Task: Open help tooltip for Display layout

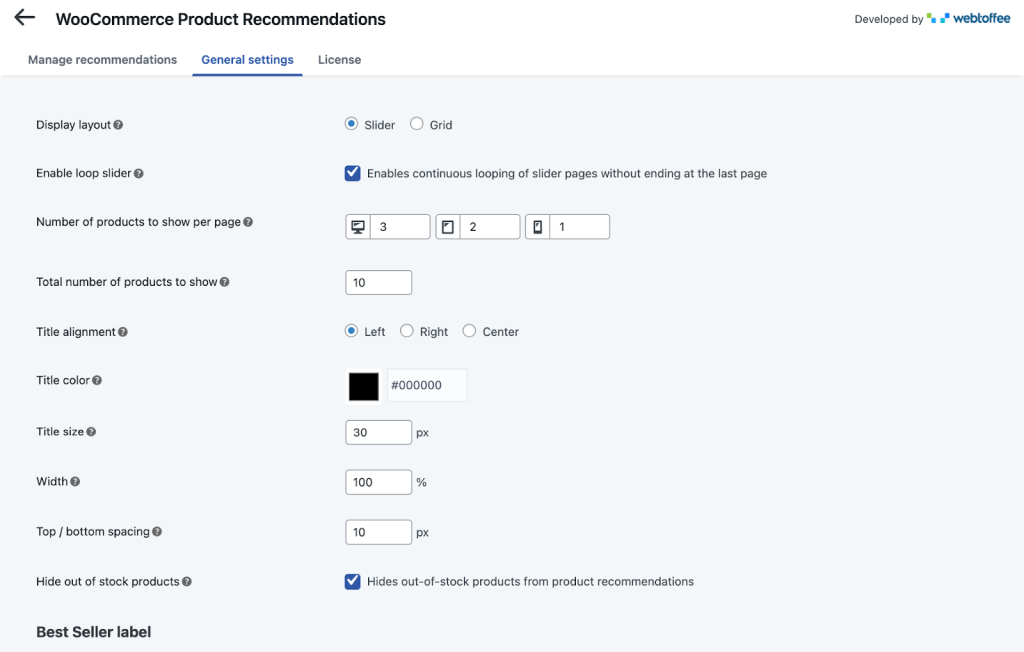Action: tap(118, 125)
